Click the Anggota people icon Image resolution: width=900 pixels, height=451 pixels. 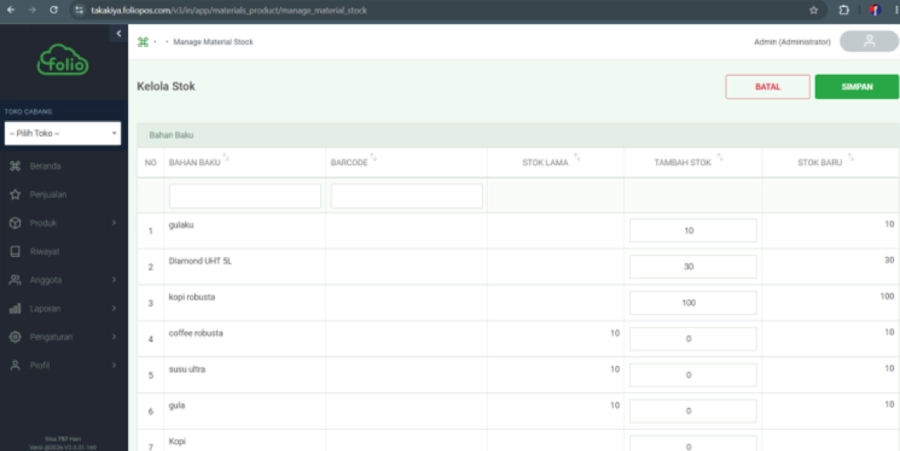click(15, 280)
